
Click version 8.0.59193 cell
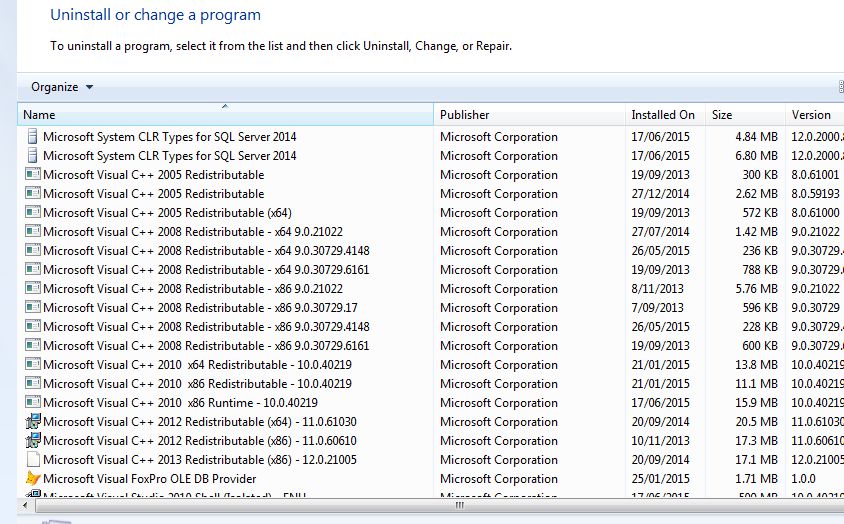(815, 194)
